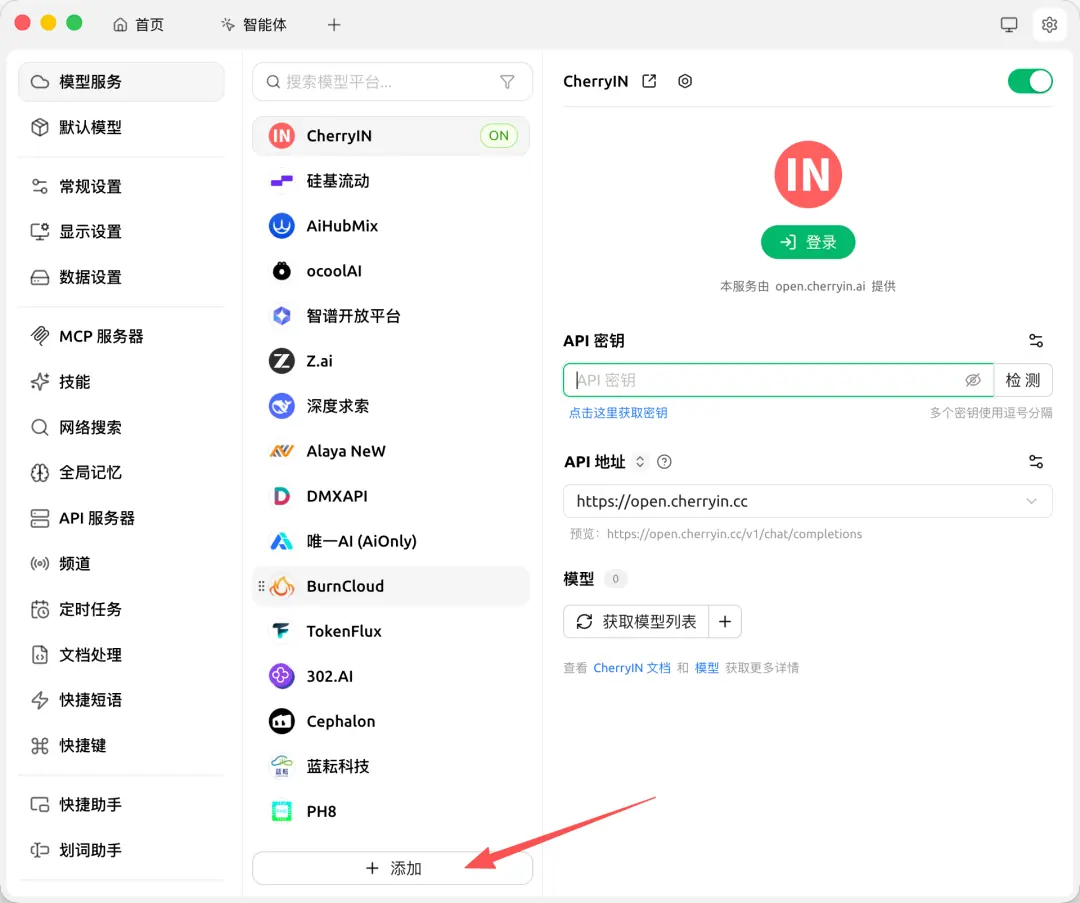This screenshot has width=1080, height=903.
Task: Open CherryIN provider hexagon settings icon
Action: pos(685,81)
